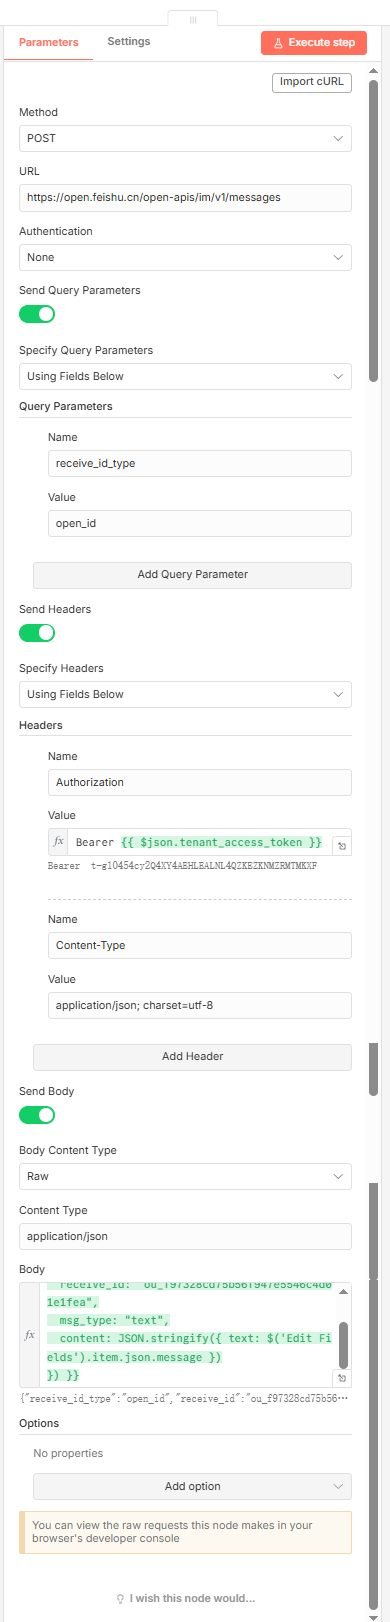Image resolution: width=390 pixels, height=1622 pixels.
Task: Click the Content Type application/json field
Action: (x=185, y=1236)
